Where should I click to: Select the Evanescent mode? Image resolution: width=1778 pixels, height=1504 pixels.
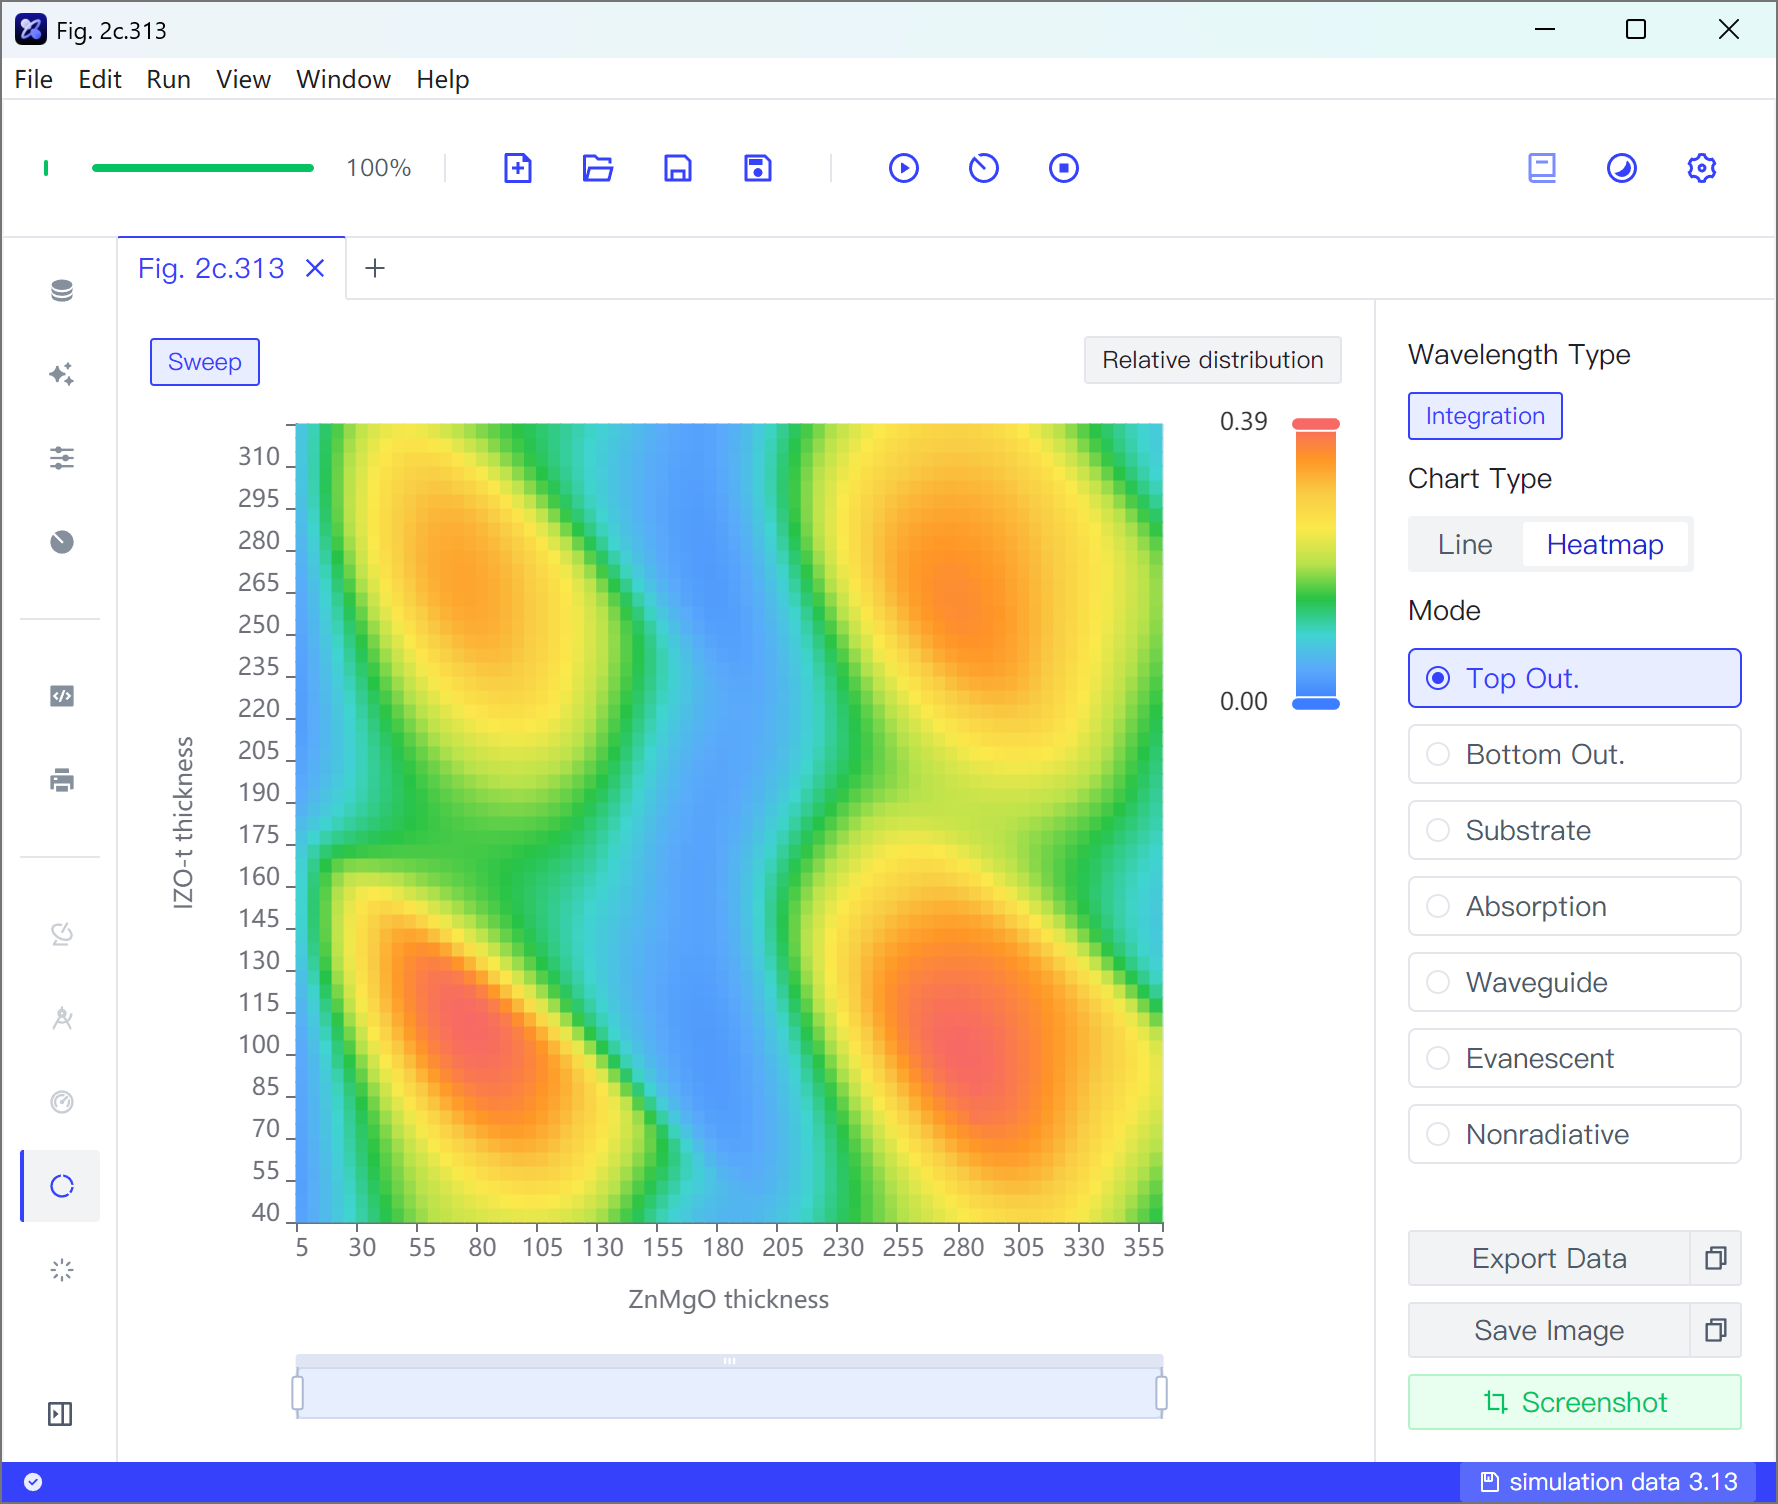coord(1574,1058)
